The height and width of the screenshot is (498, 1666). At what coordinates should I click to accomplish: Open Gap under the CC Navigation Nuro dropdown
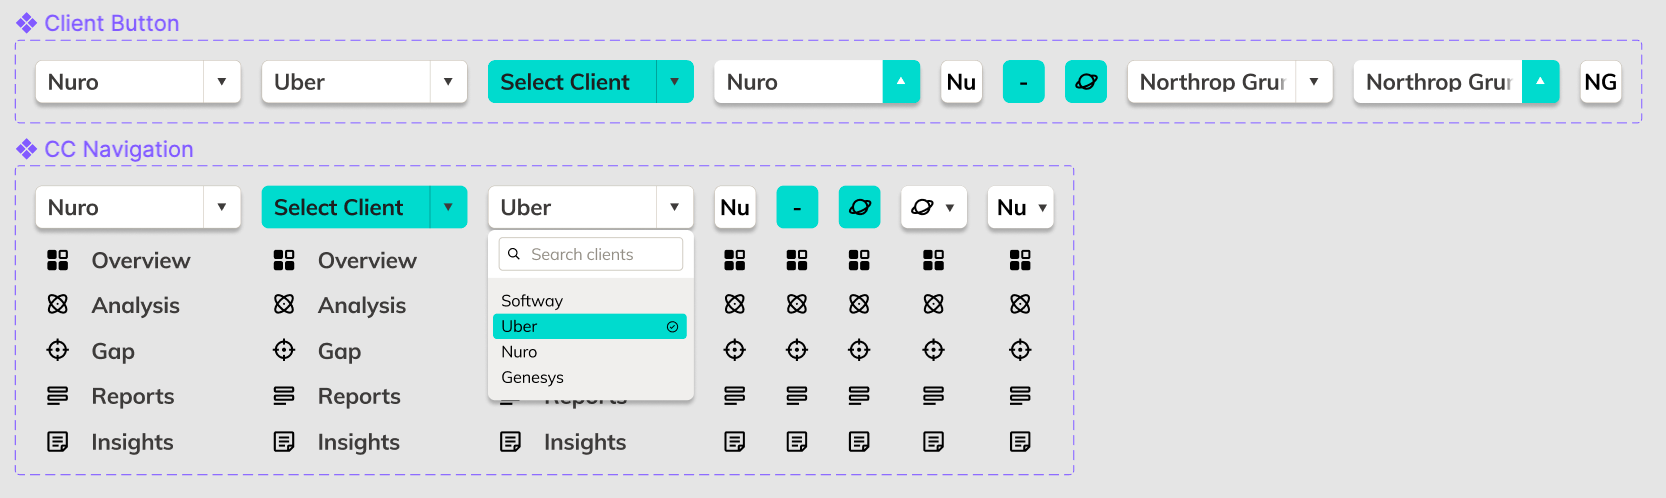(x=90, y=351)
